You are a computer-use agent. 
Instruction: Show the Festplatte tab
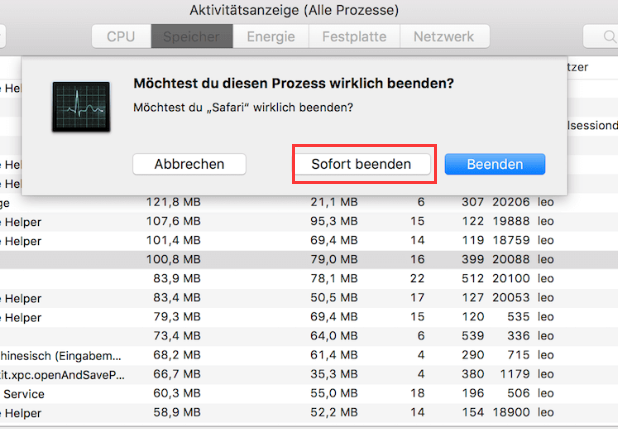point(355,37)
